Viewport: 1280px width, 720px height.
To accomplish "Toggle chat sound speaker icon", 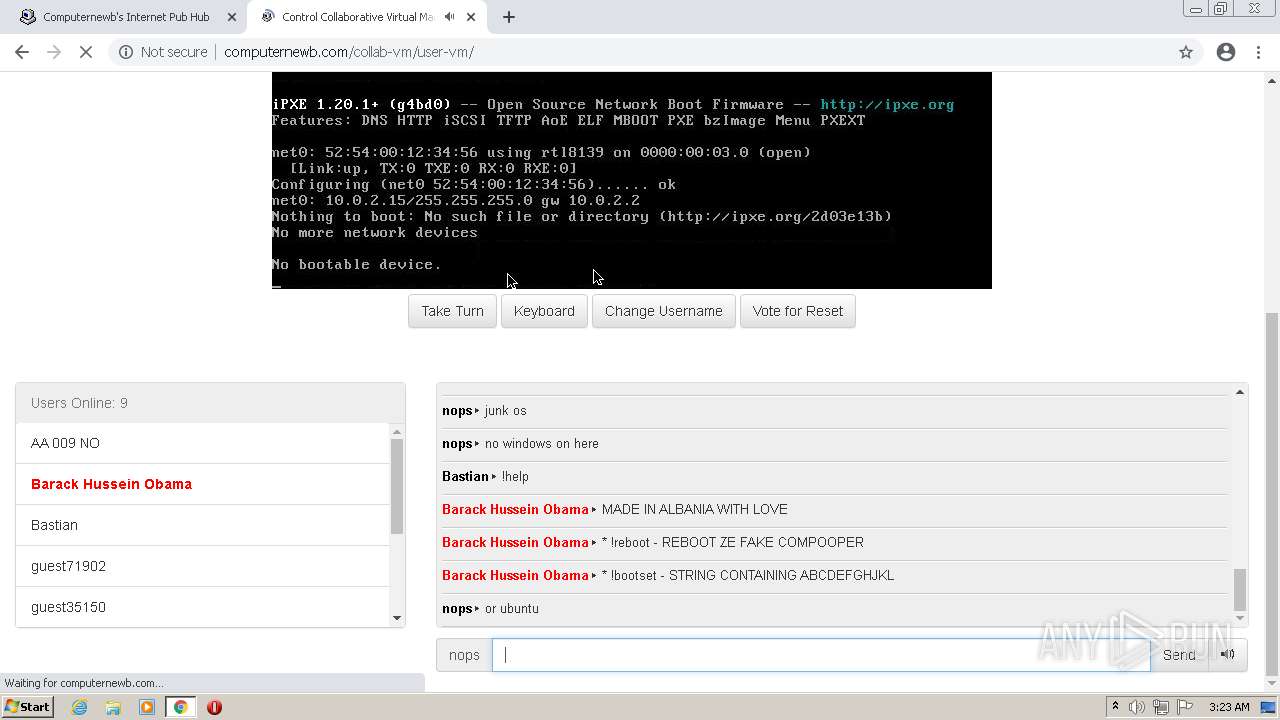I will click(x=1228, y=655).
